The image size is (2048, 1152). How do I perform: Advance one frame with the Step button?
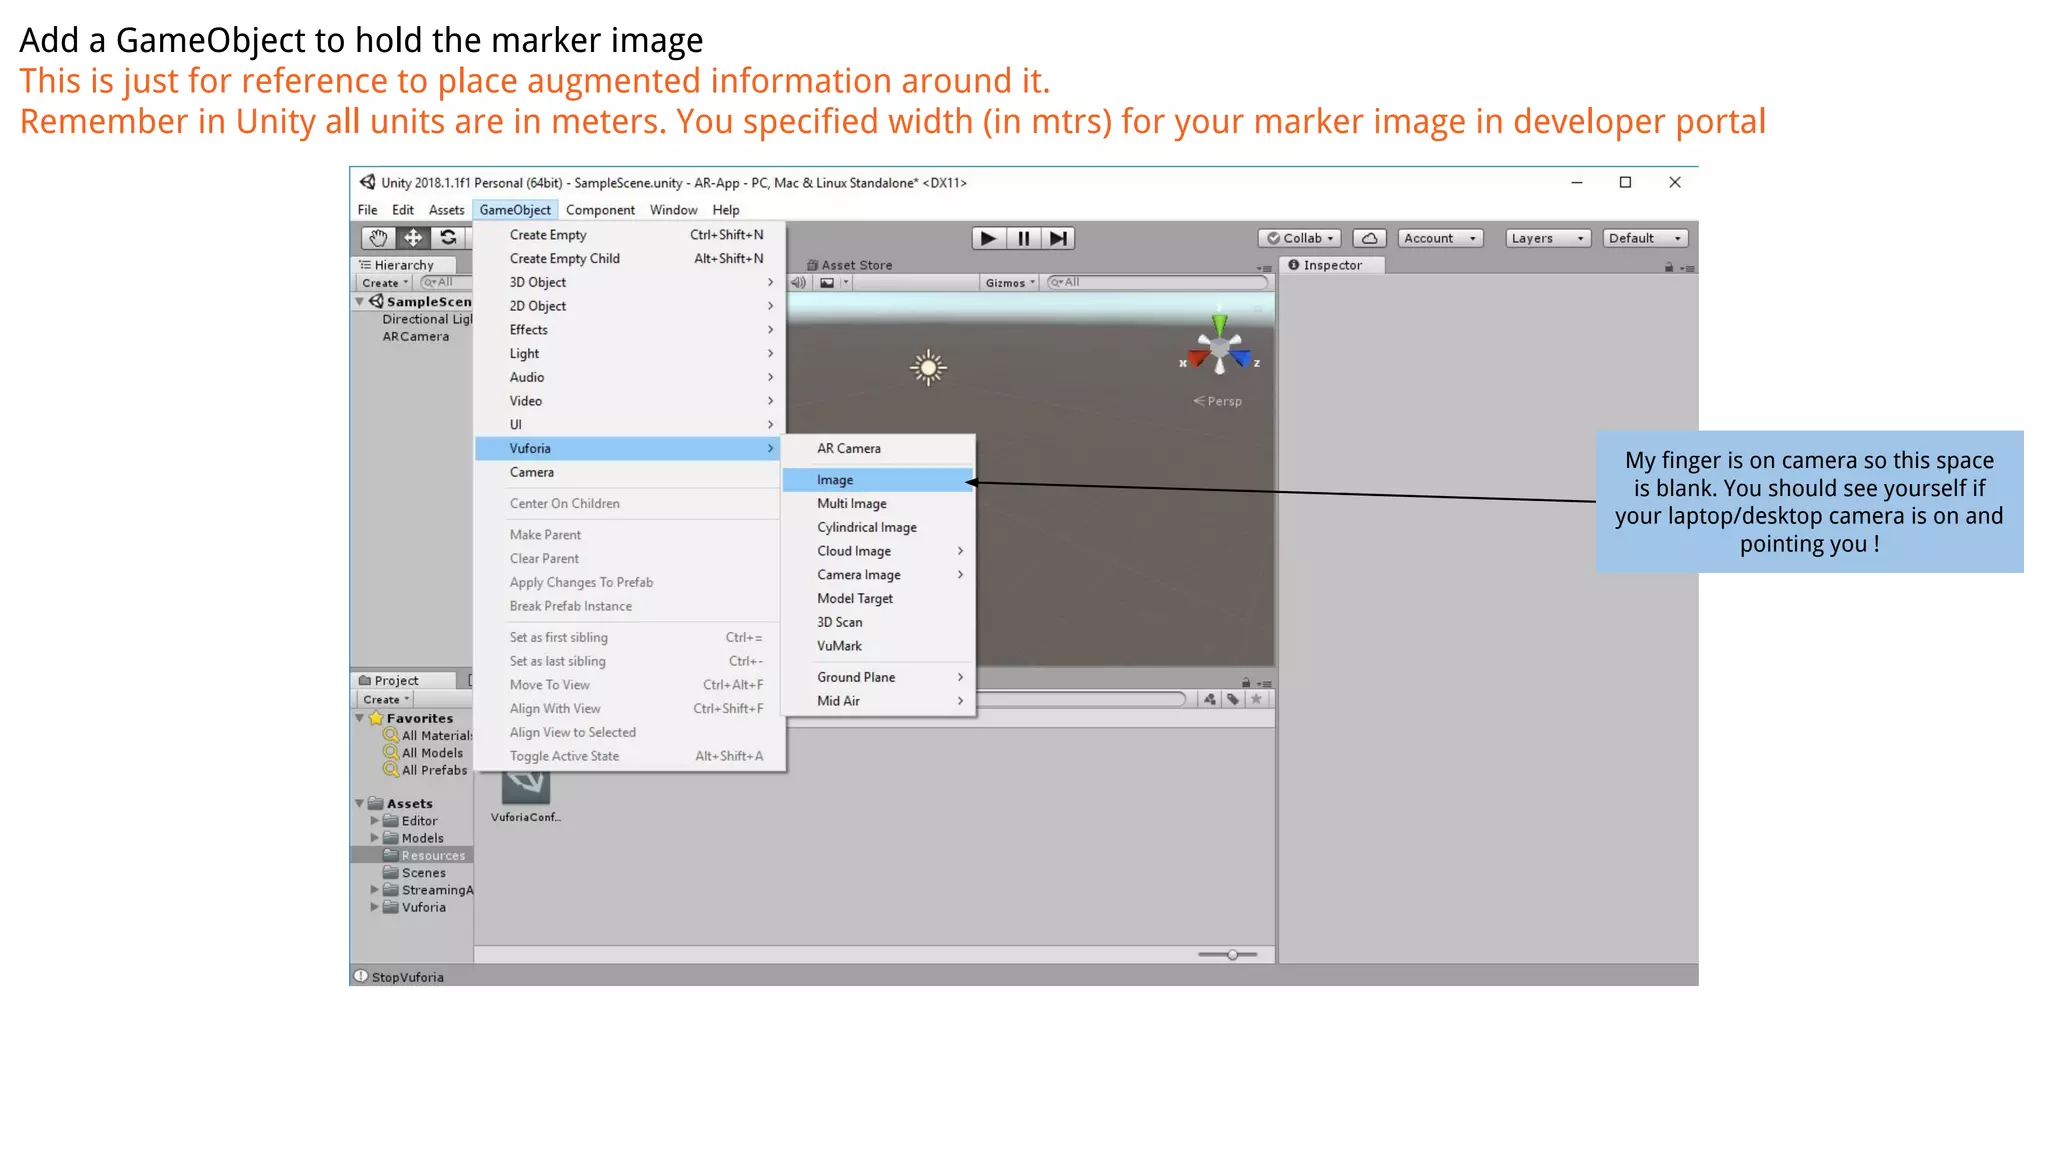(1058, 238)
